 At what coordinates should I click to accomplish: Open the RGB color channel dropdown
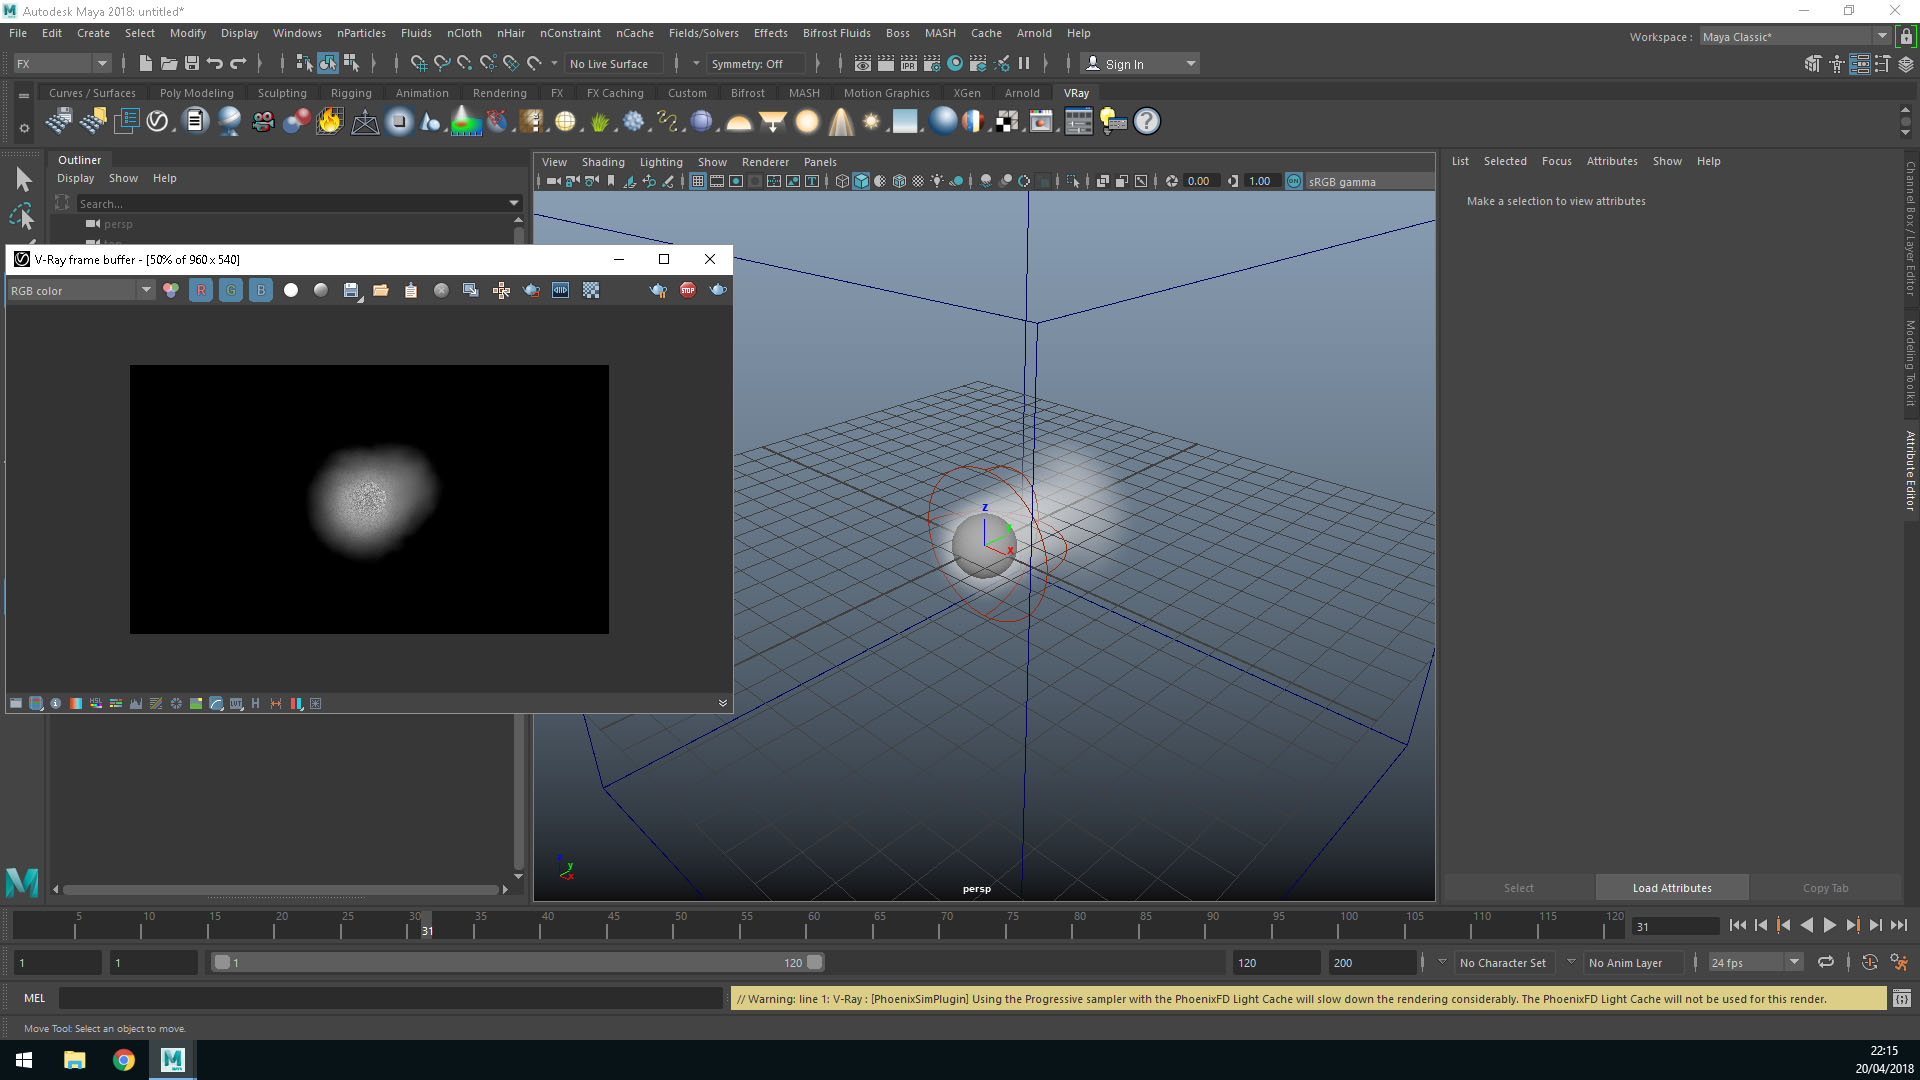click(x=146, y=290)
